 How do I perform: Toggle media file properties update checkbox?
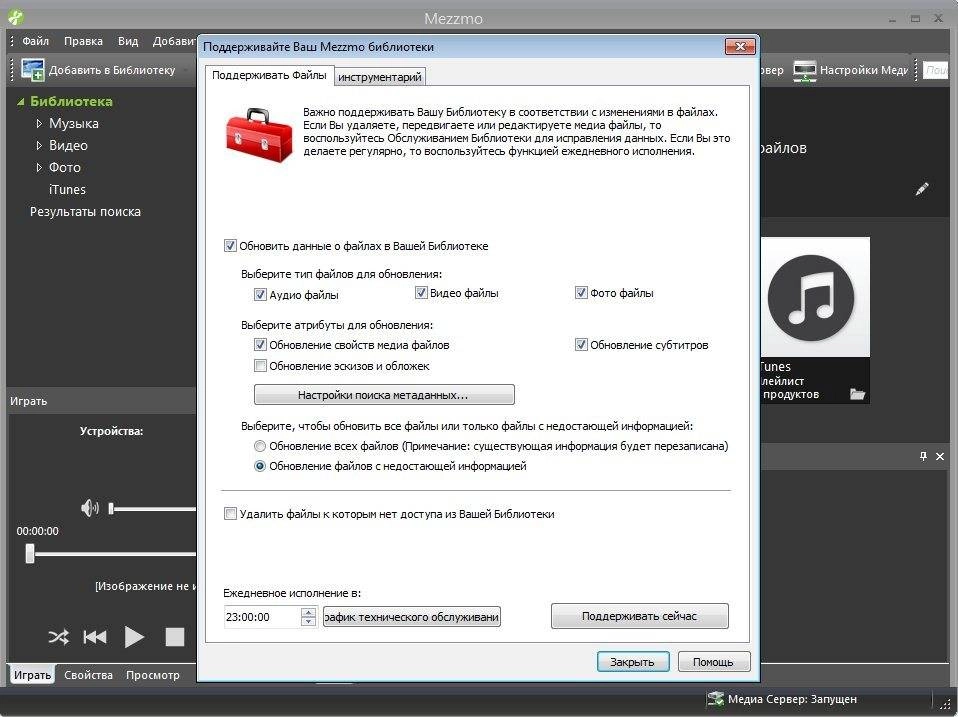coord(260,344)
